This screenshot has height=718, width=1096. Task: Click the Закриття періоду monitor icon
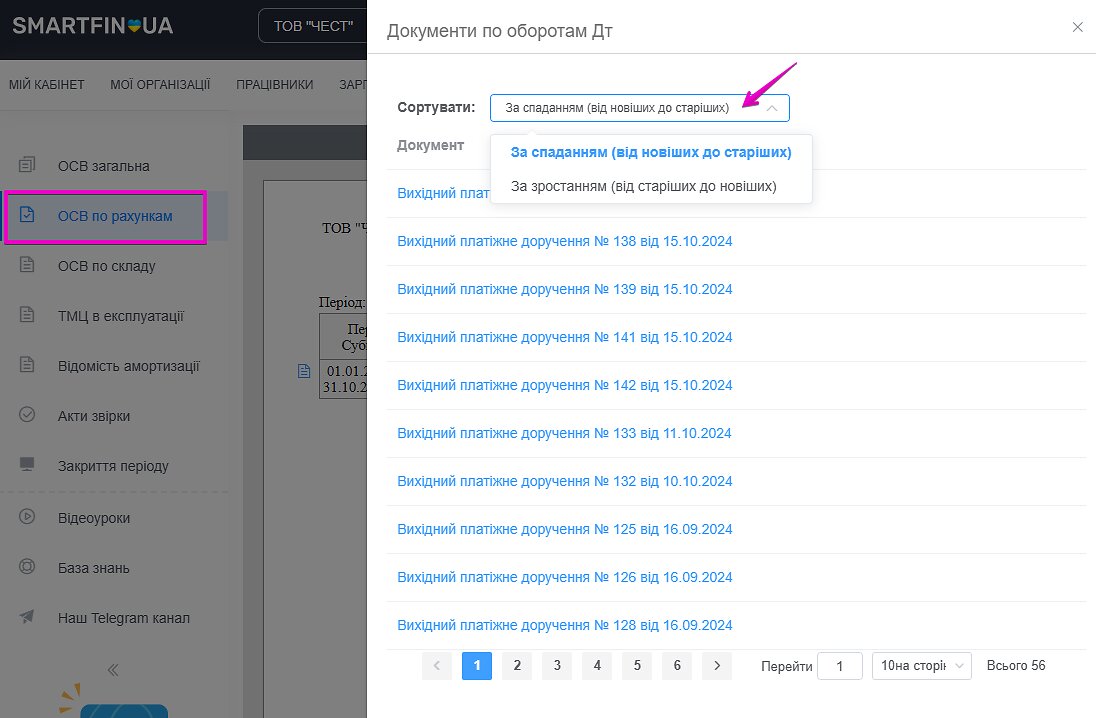27,464
